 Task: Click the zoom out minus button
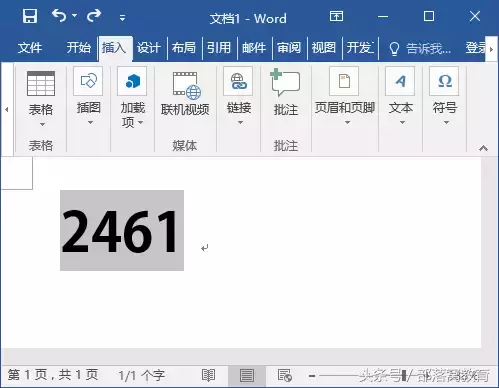coord(312,376)
